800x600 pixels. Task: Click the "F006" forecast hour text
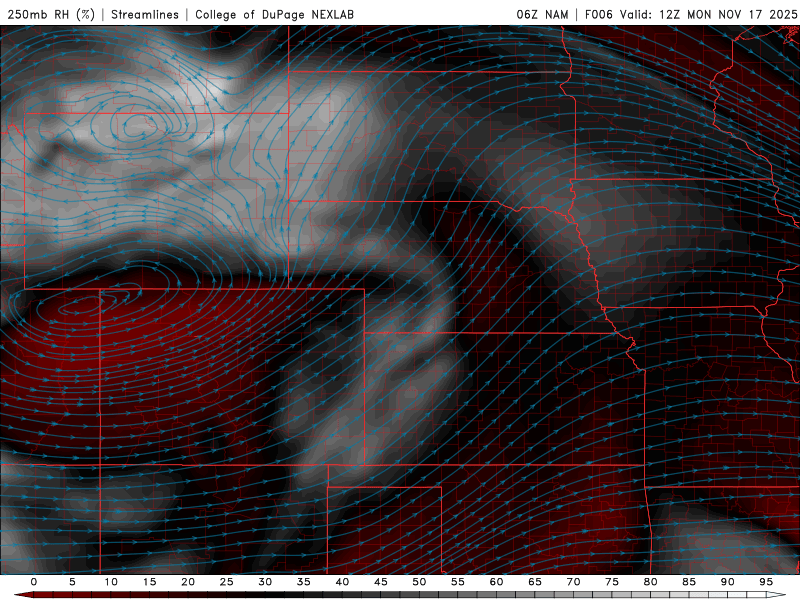pos(599,14)
